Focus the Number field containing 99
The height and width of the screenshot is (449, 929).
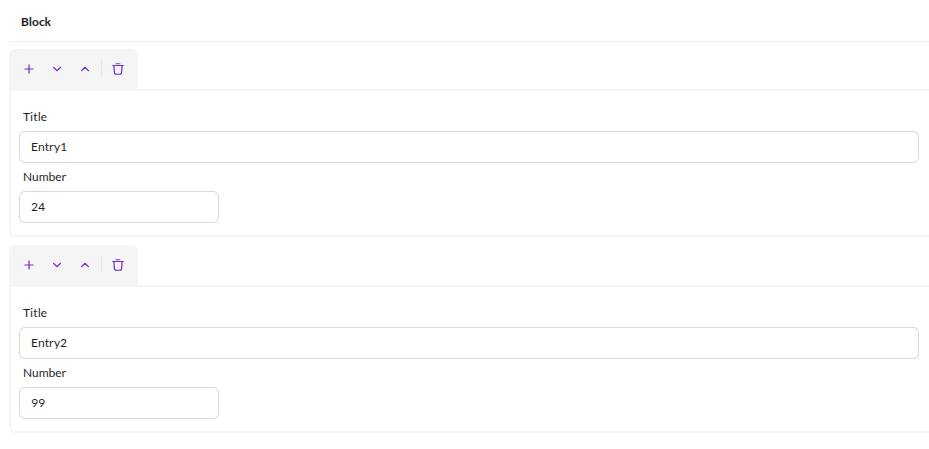click(x=119, y=403)
